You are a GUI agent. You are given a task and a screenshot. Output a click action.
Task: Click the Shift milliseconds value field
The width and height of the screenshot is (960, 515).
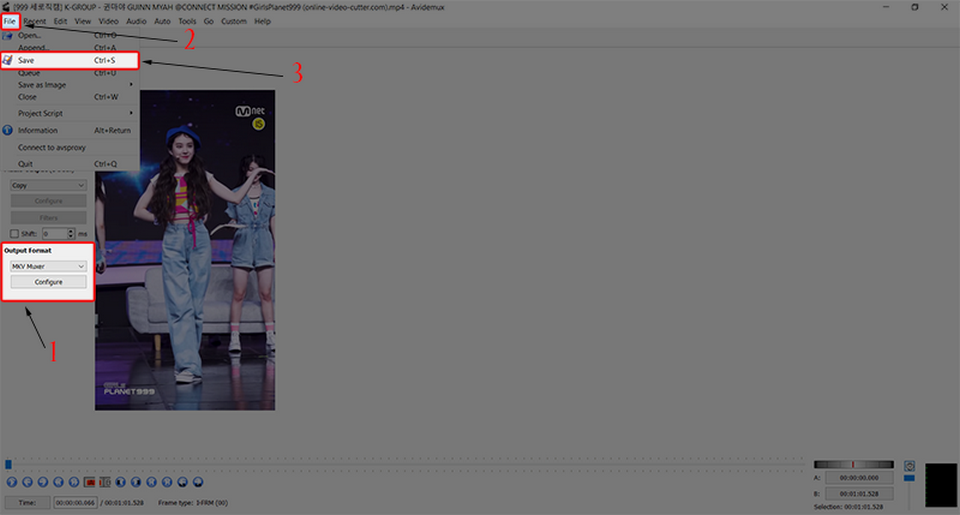54,234
